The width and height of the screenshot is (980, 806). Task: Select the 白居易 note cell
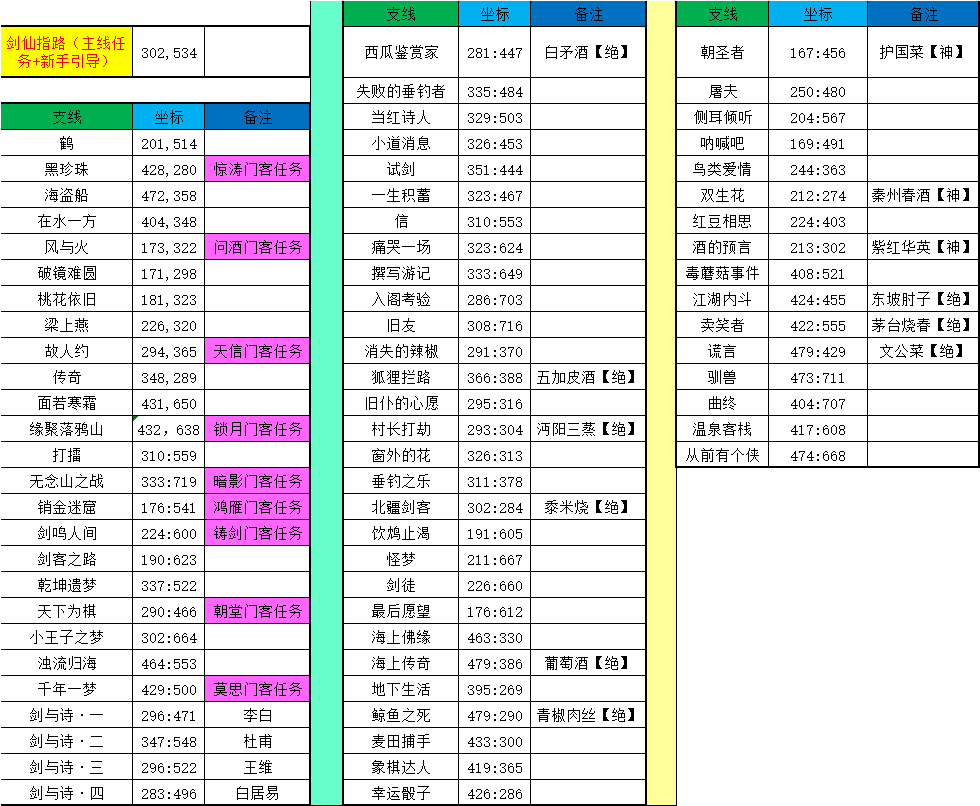click(258, 794)
